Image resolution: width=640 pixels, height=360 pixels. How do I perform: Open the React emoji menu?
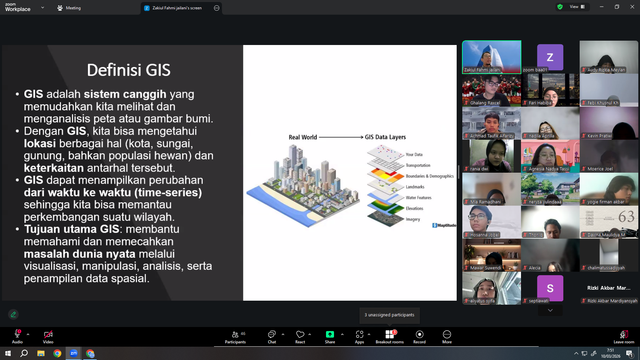click(300, 337)
